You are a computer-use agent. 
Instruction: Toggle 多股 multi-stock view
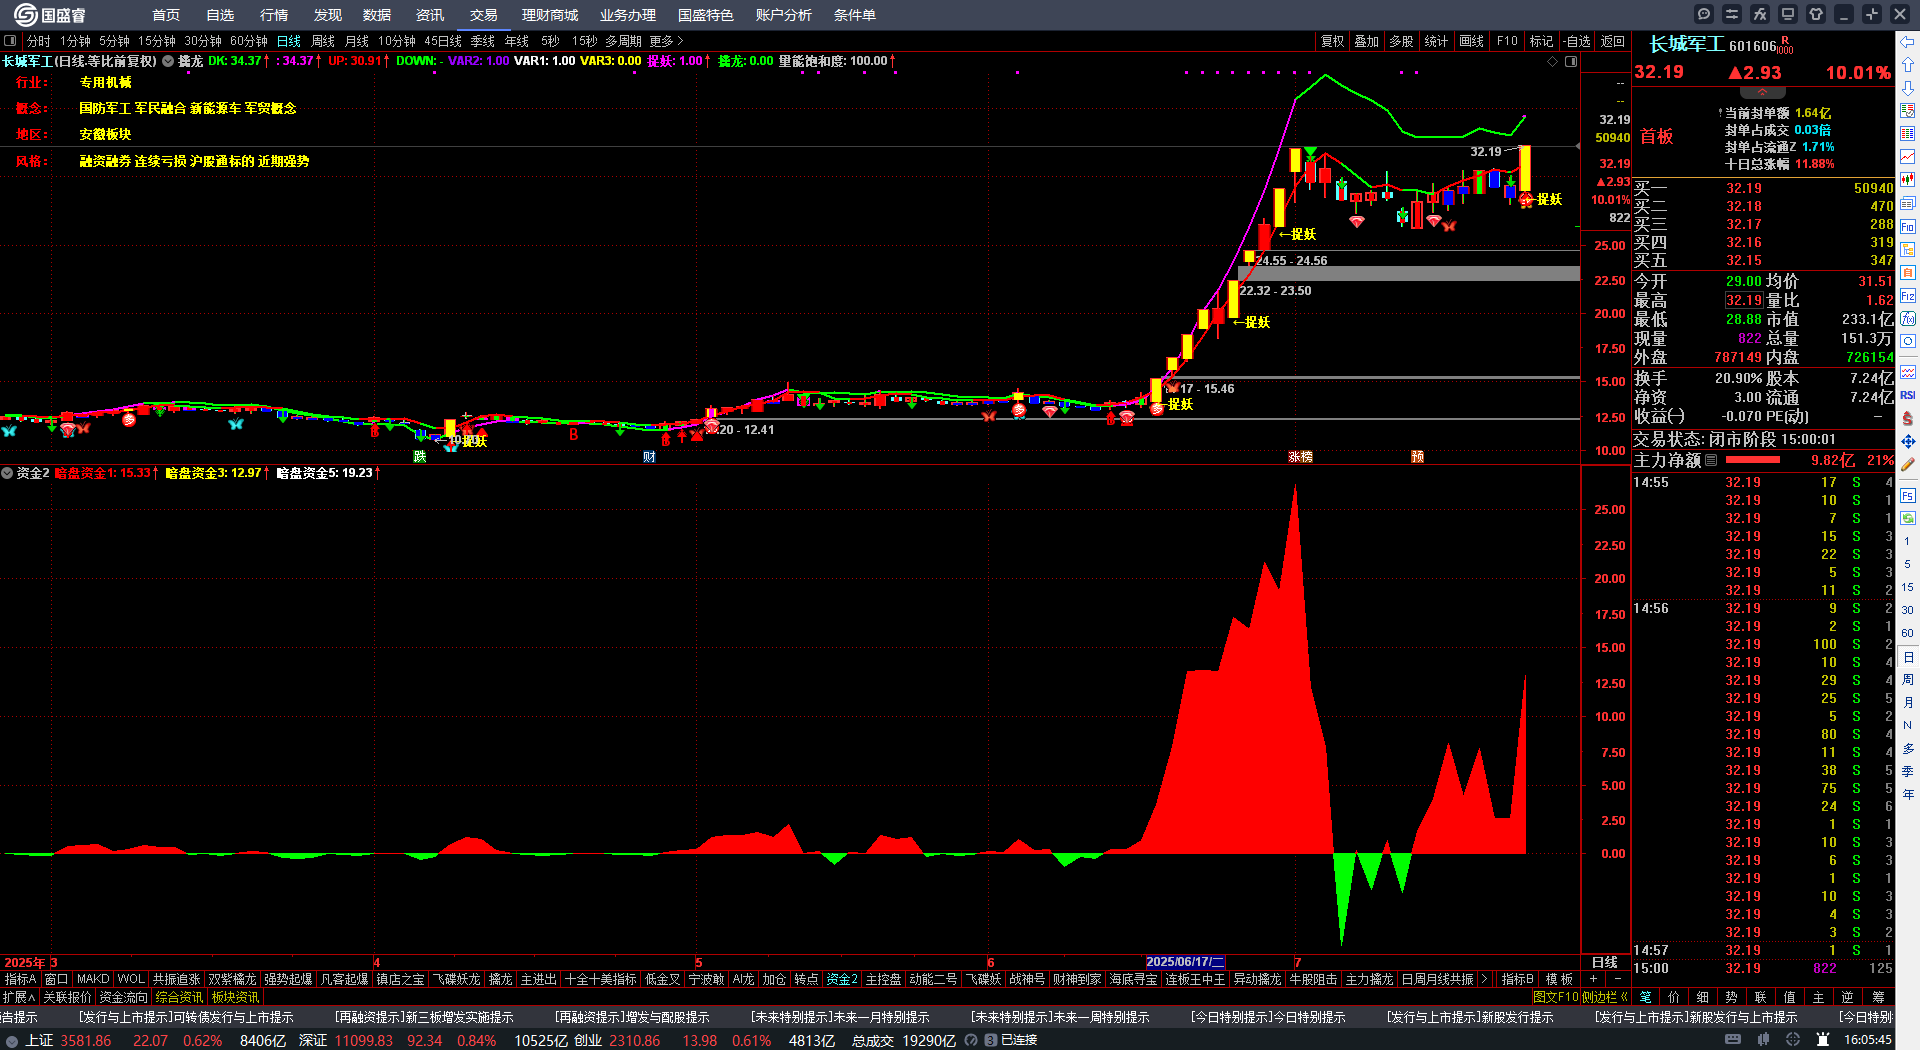tap(1401, 41)
